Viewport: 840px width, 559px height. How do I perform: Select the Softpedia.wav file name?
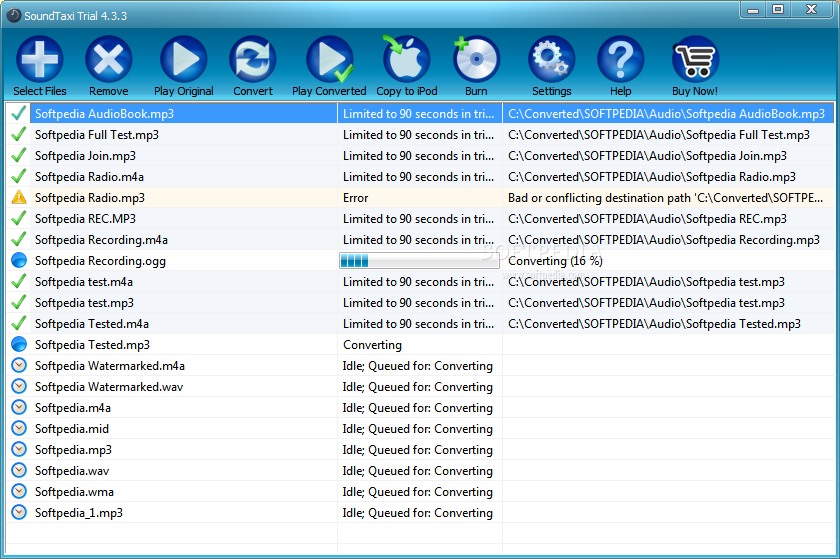(72, 471)
